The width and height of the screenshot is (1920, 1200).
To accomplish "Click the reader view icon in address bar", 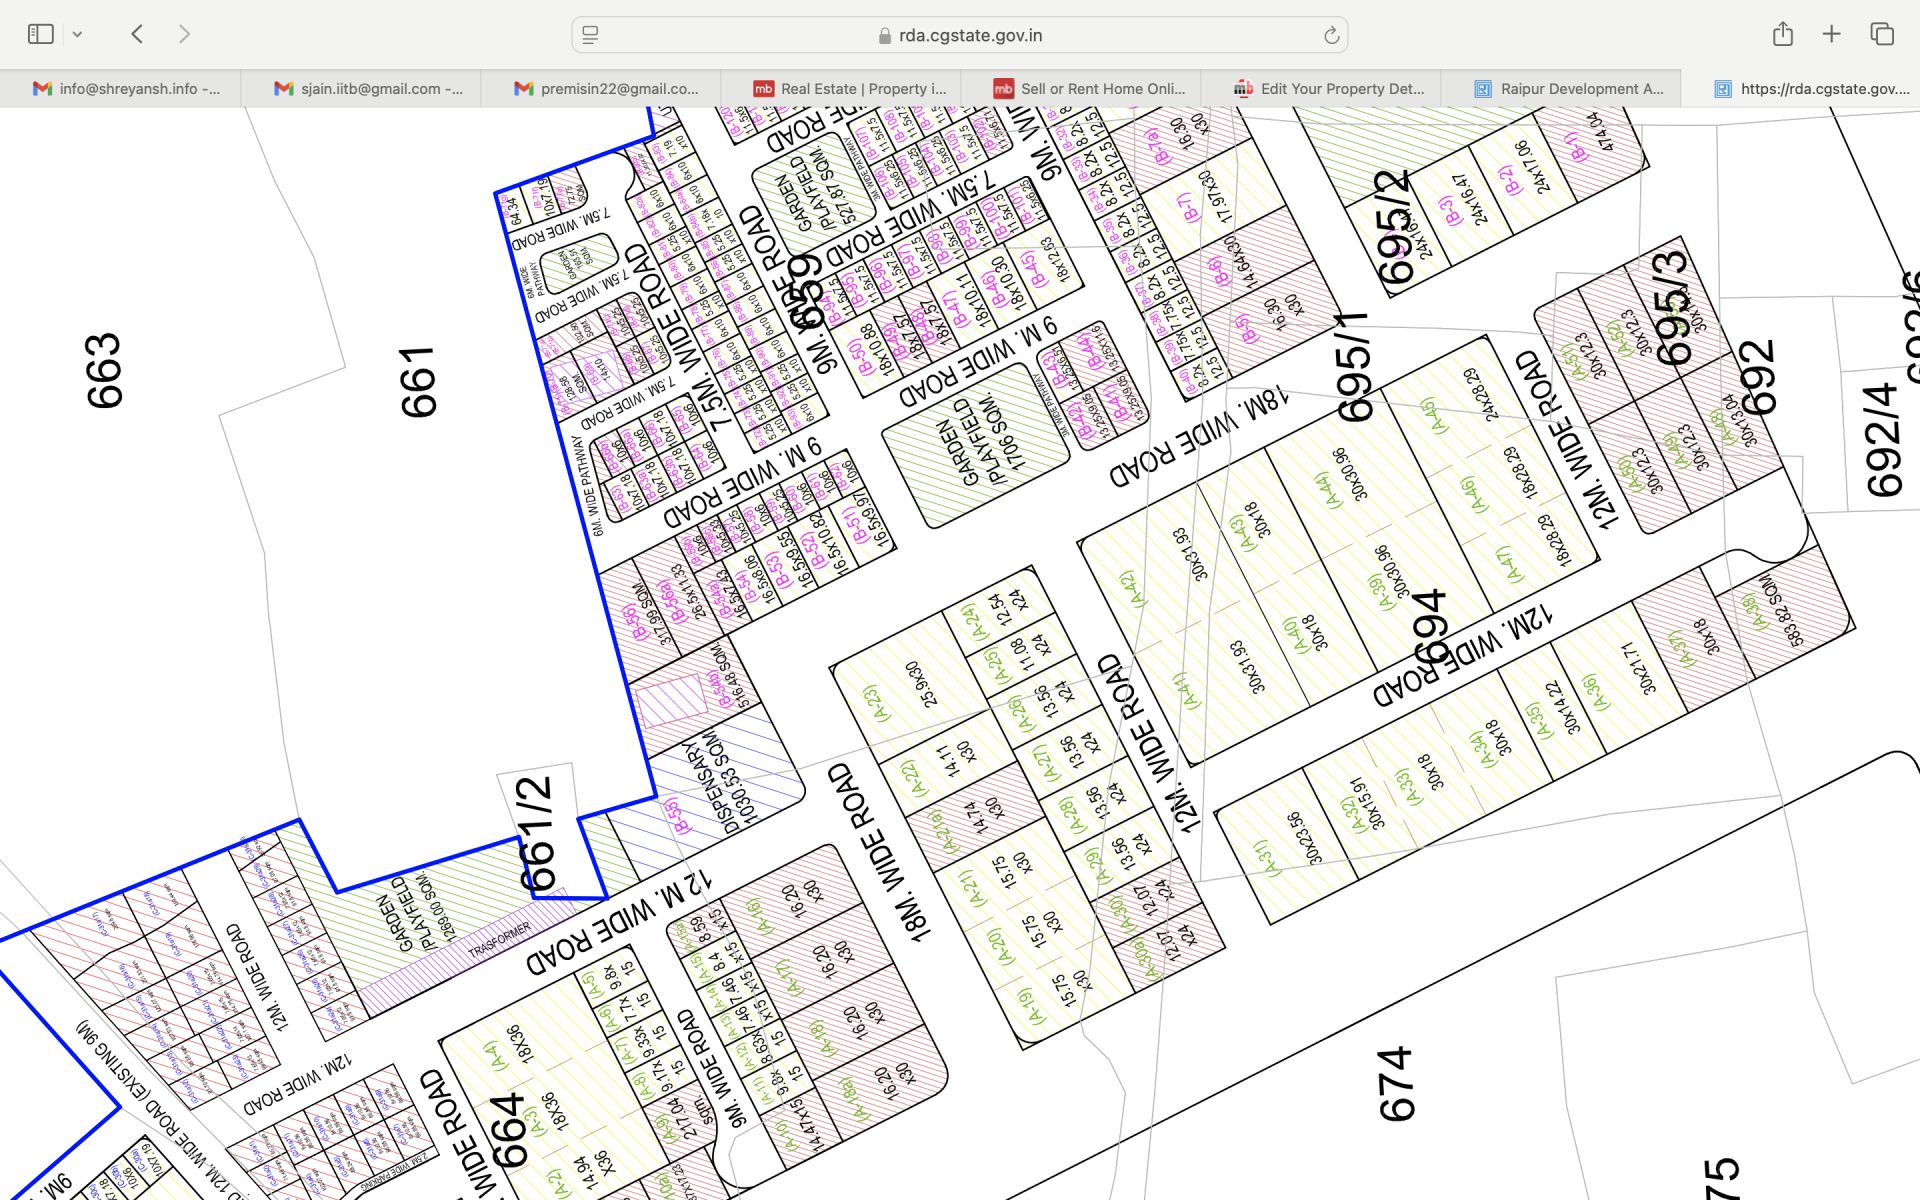I will (590, 35).
